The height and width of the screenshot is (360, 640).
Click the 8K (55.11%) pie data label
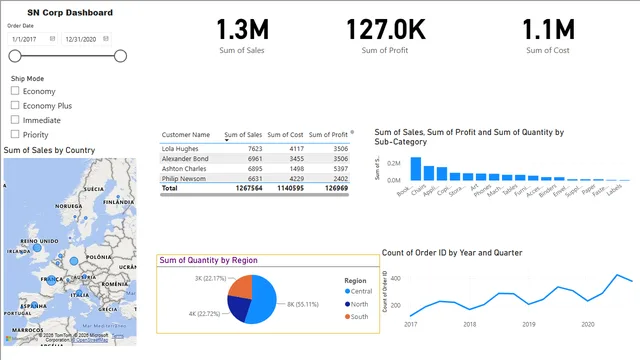[x=302, y=304]
